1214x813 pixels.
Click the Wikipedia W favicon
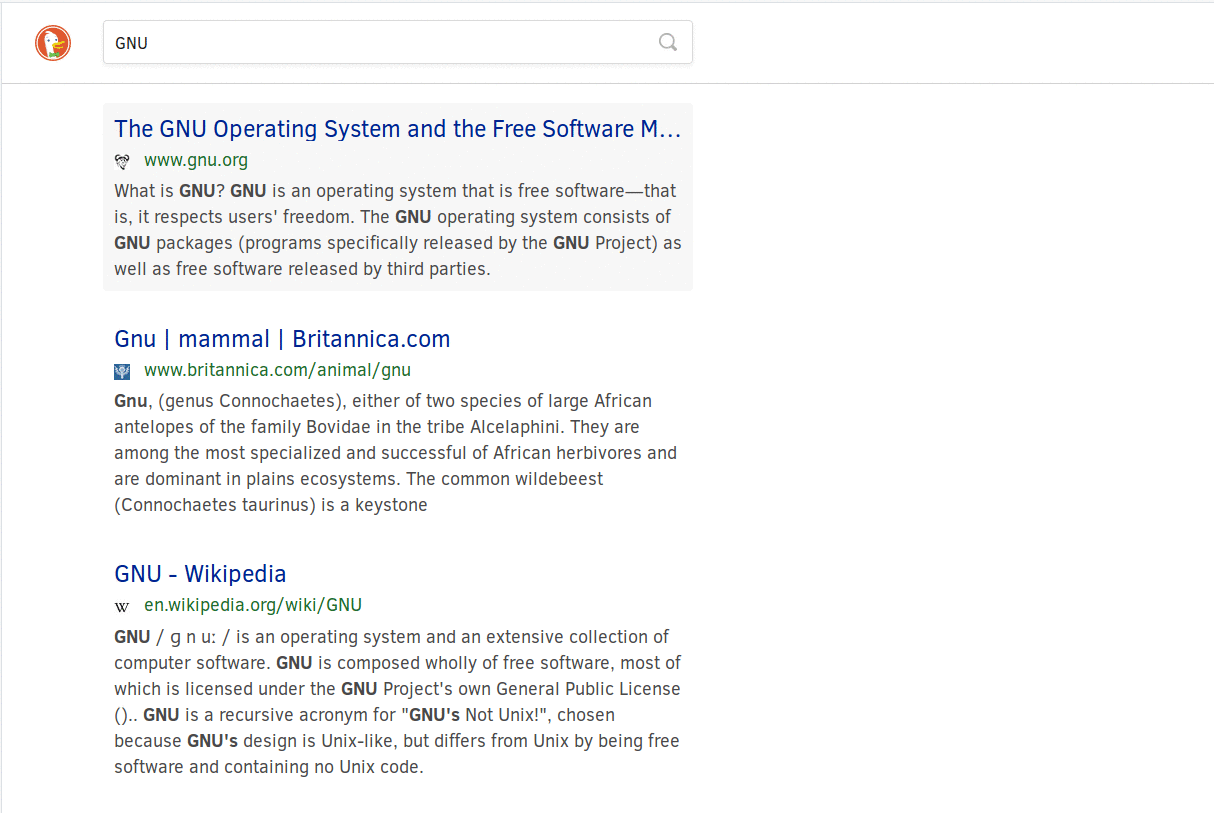pyautogui.click(x=122, y=606)
